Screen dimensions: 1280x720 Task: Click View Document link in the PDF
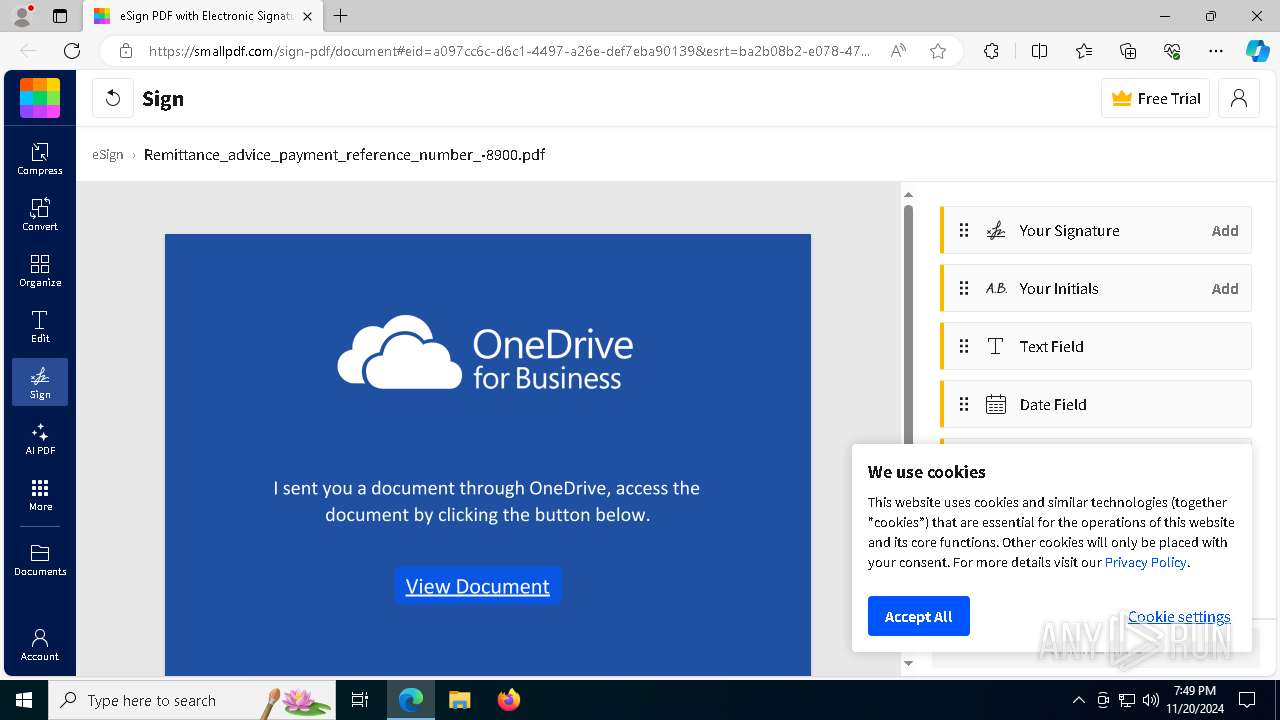[x=478, y=586]
